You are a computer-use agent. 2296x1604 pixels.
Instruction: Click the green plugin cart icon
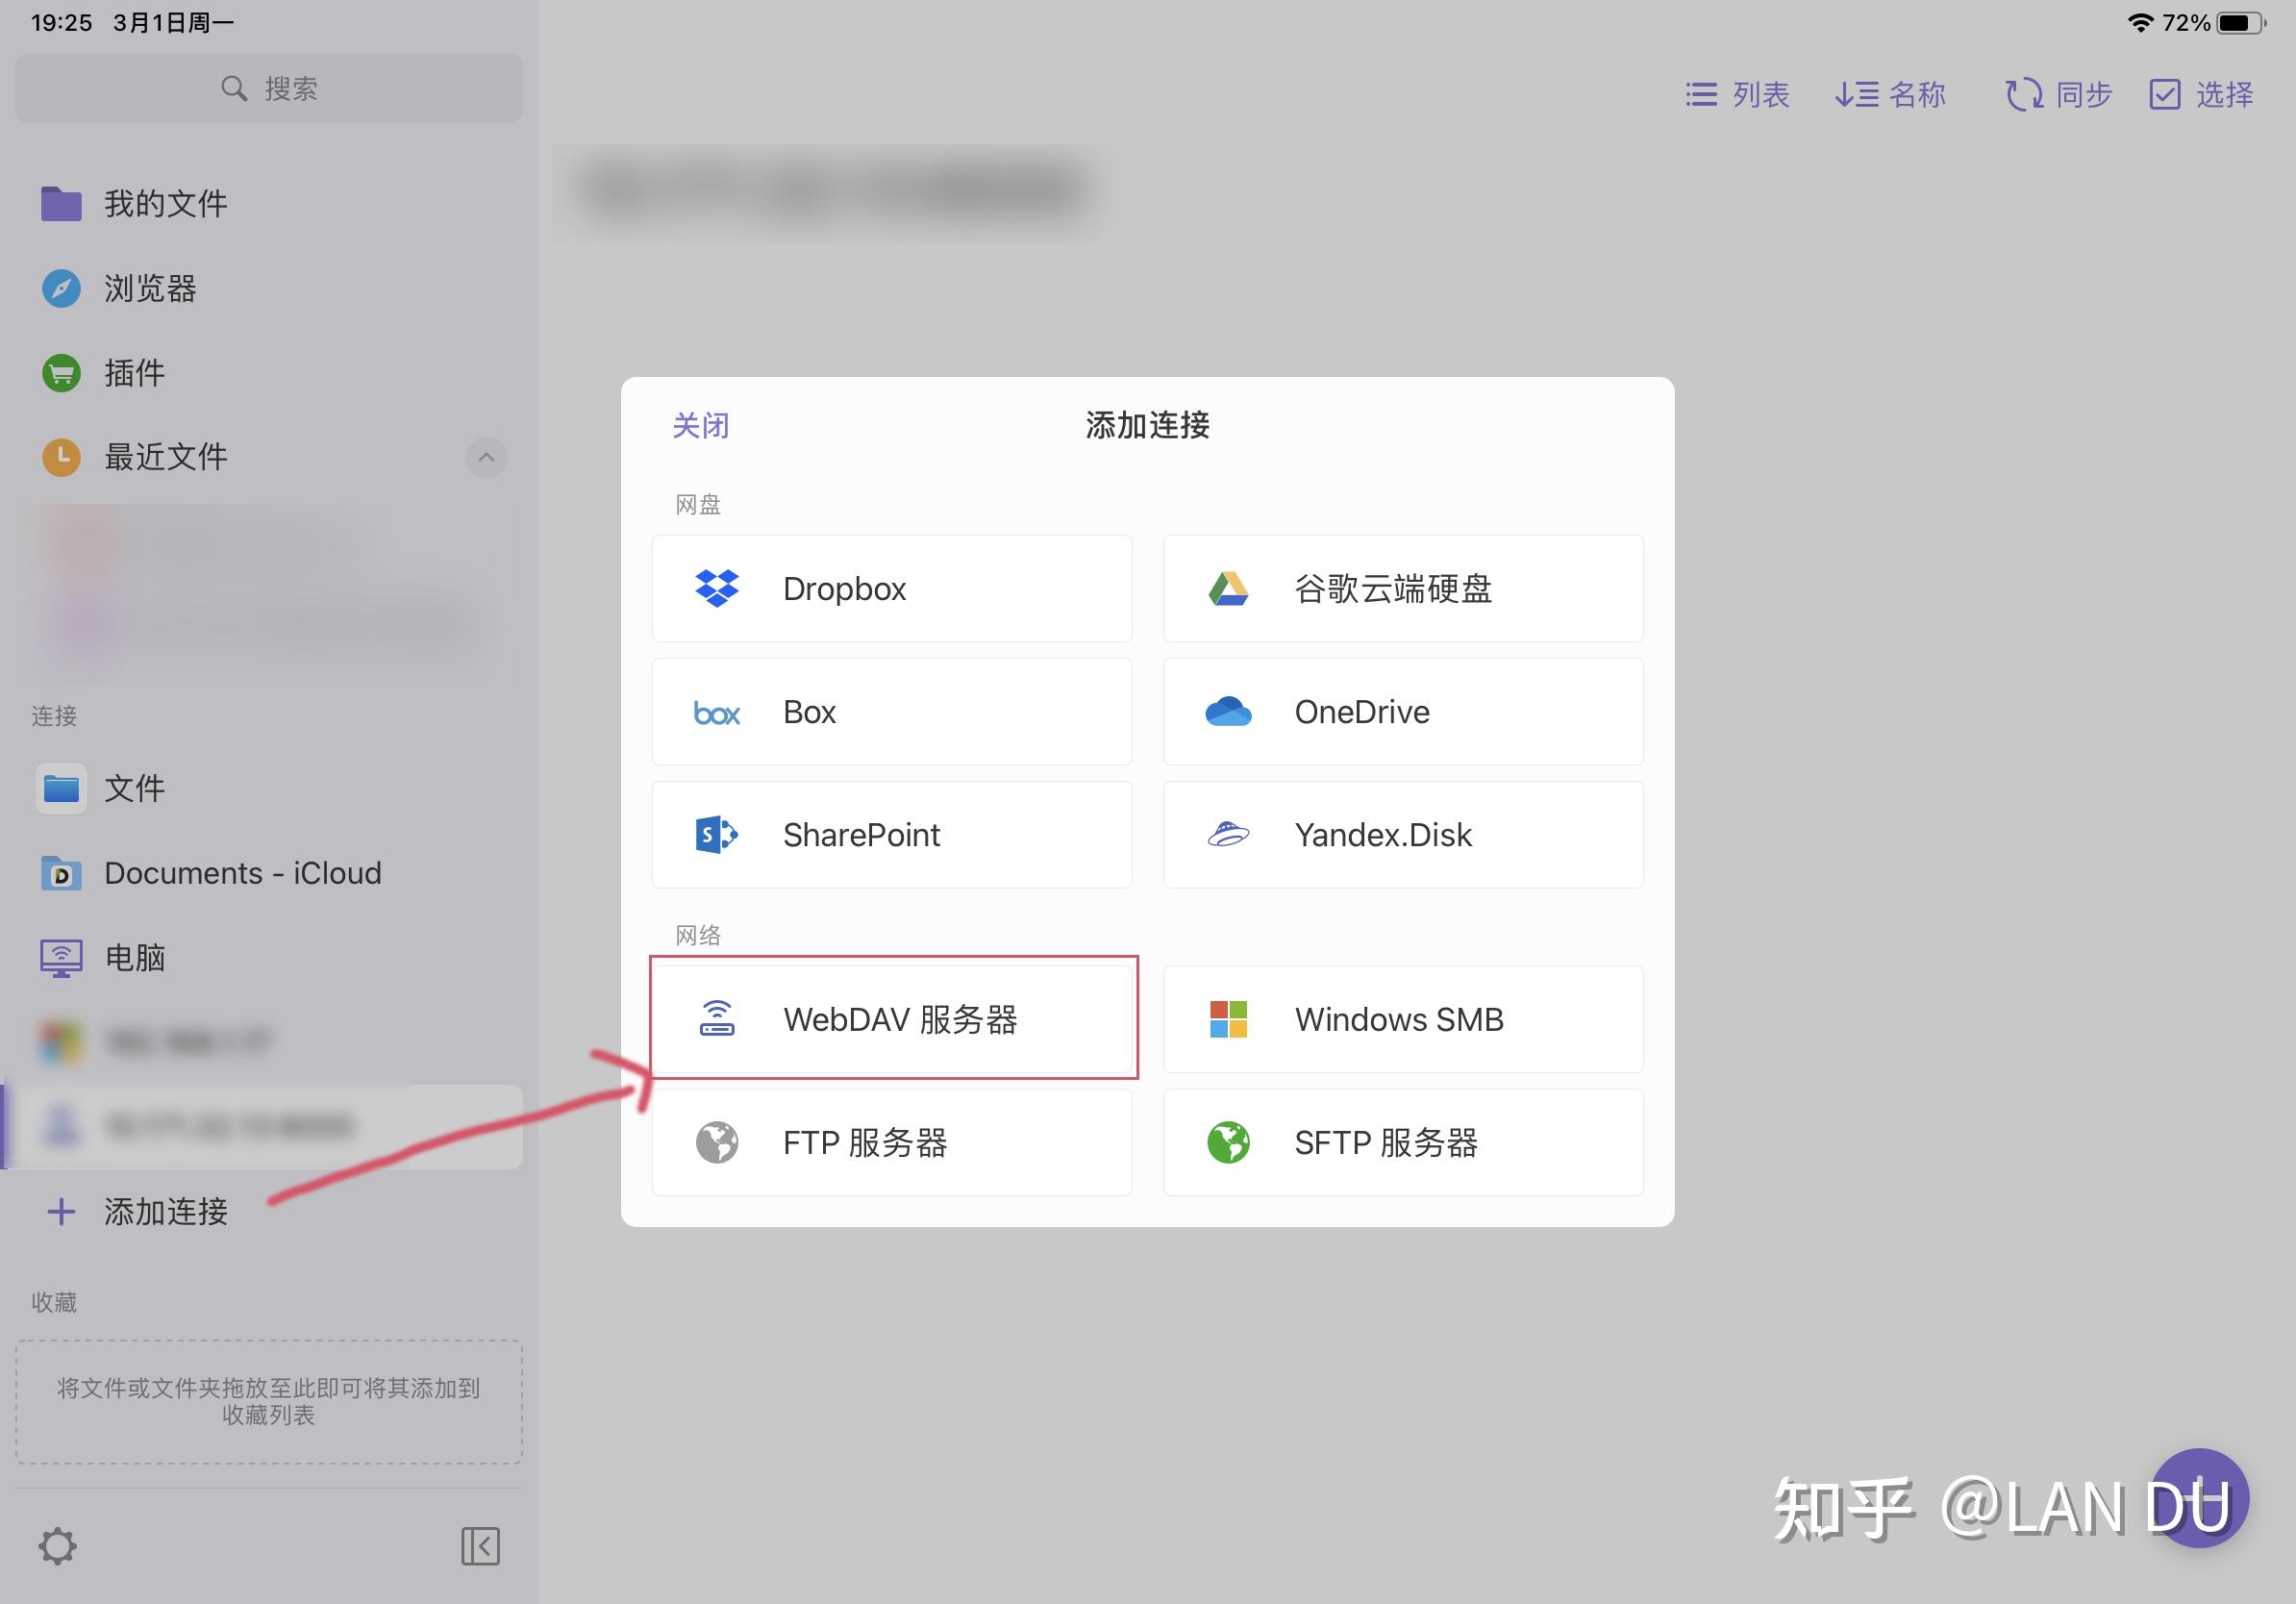[61, 373]
